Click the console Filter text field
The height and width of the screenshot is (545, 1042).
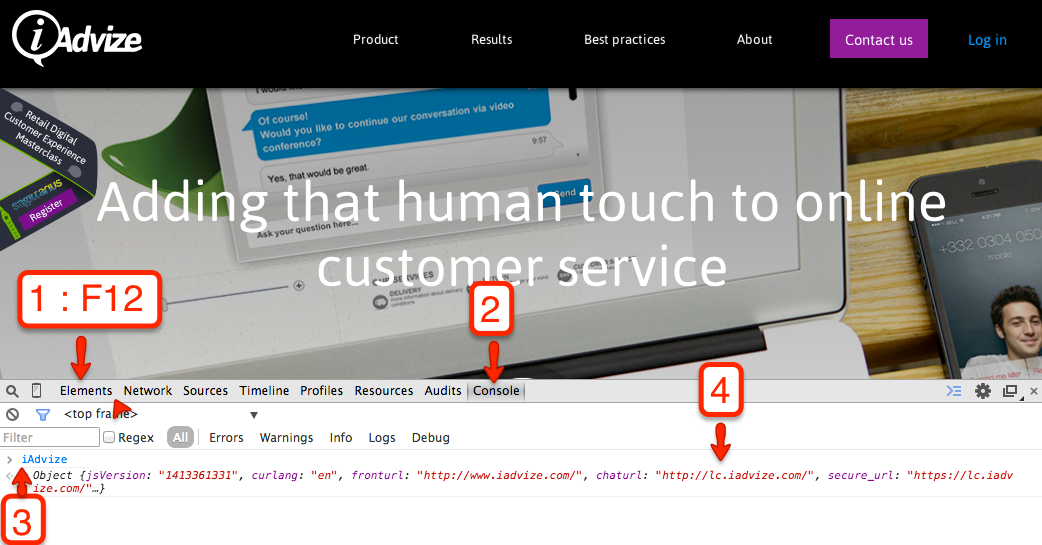coord(50,437)
